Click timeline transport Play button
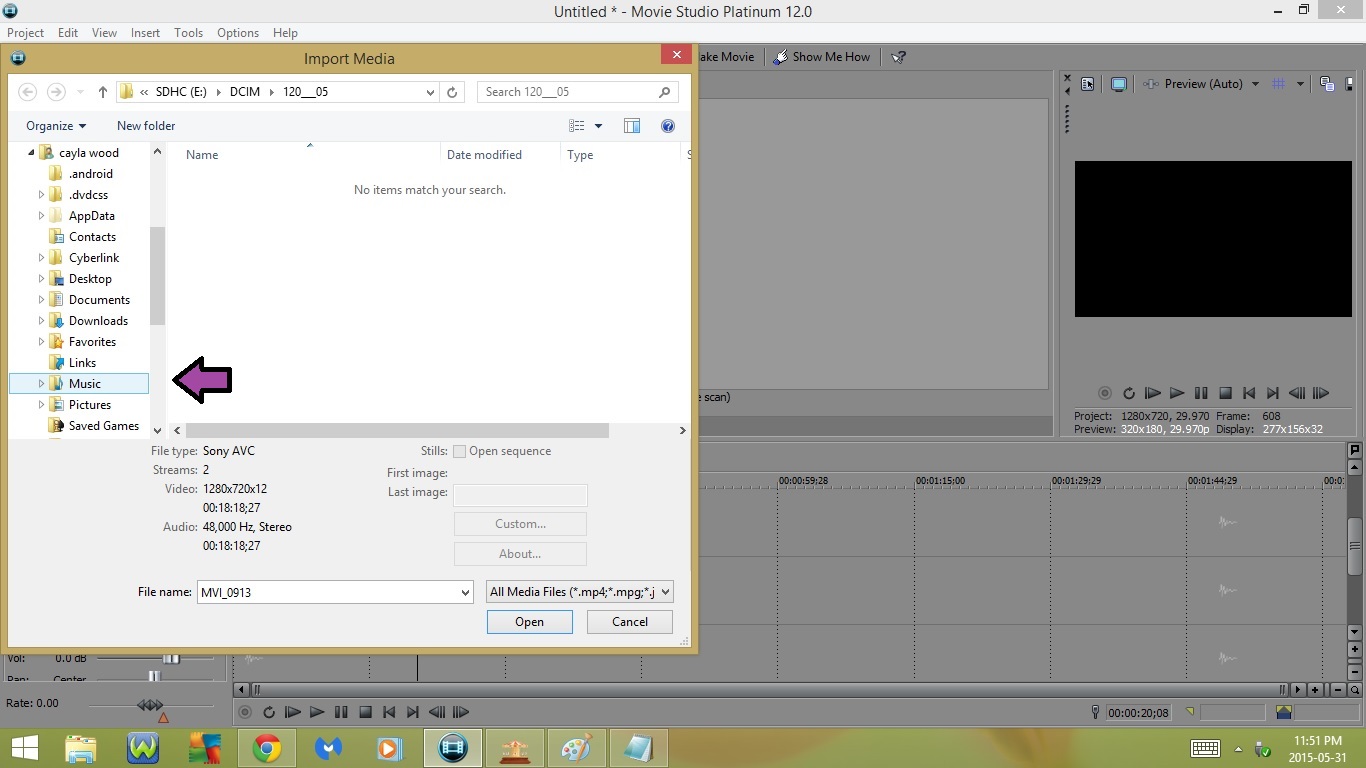This screenshot has width=1366, height=768. click(317, 713)
